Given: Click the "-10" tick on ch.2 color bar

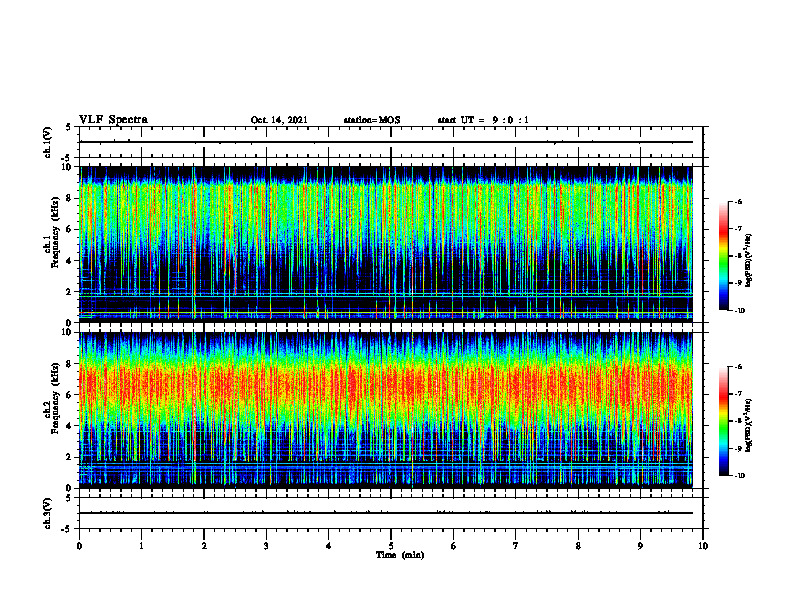Looking at the screenshot, I should pos(739,476).
